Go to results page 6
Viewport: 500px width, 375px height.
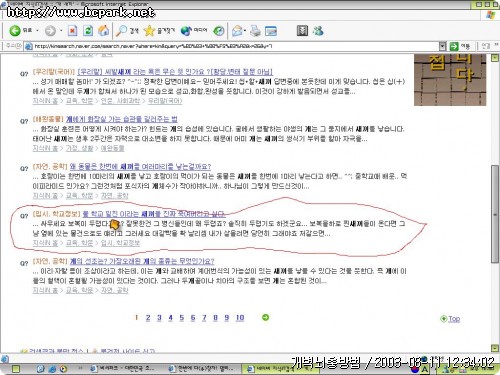[x=193, y=318]
